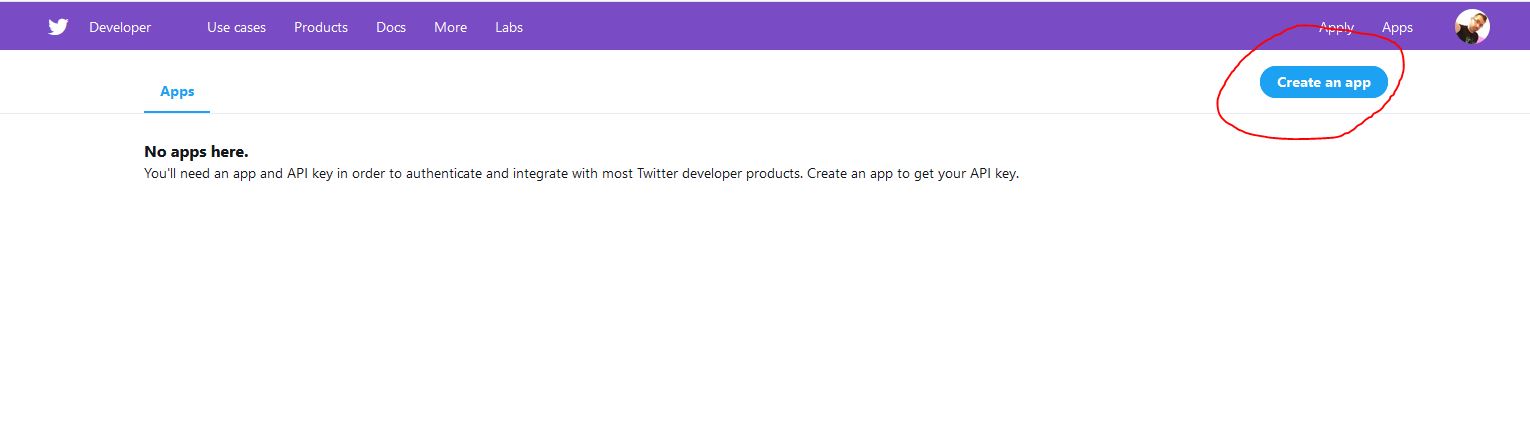Select the Apps tab
This screenshot has width=1530, height=433.
pyautogui.click(x=177, y=91)
